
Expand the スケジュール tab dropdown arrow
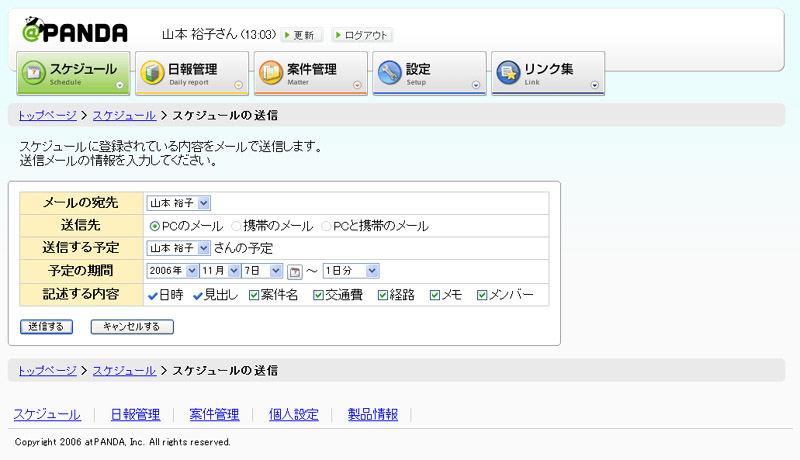[120, 85]
